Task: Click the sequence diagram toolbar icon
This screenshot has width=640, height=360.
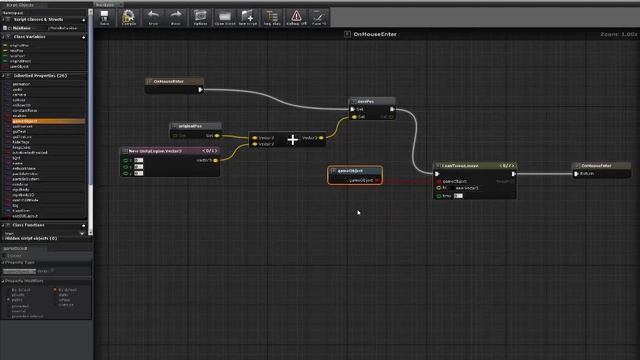Action: coord(272,18)
